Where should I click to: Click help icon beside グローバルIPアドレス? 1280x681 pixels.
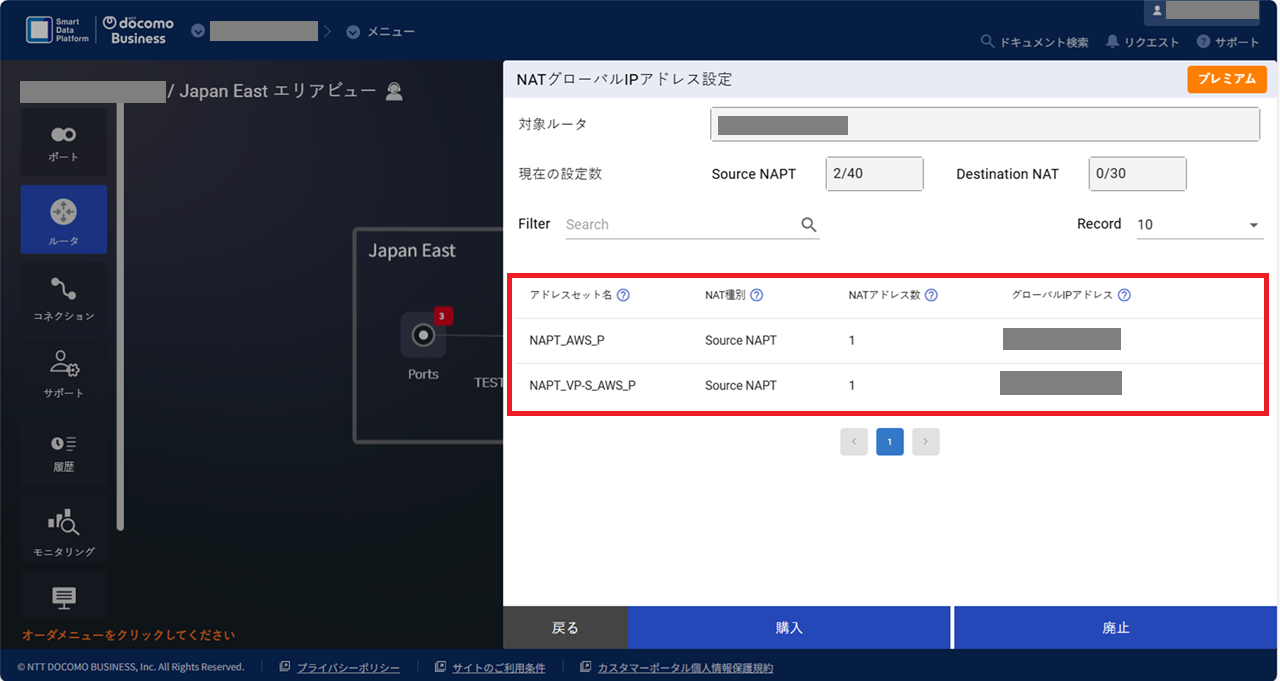(x=1124, y=295)
